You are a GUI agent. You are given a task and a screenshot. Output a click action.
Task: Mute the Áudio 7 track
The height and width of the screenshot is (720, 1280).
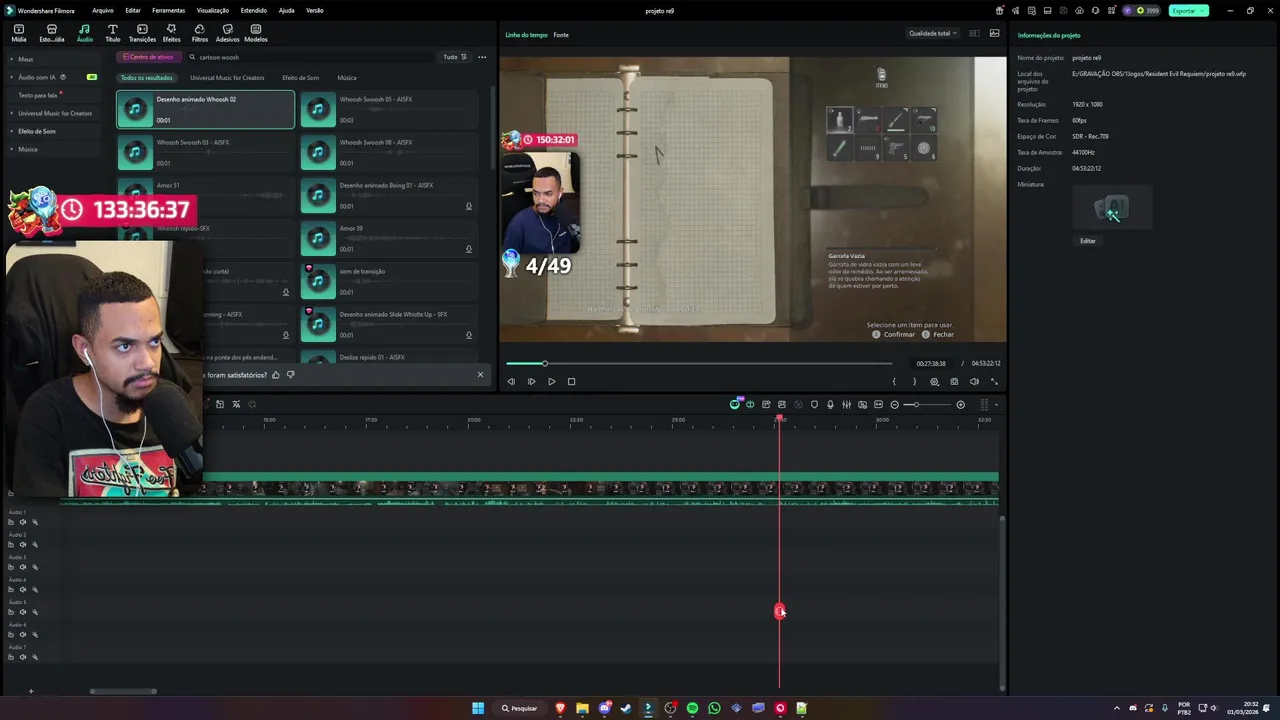click(x=23, y=657)
